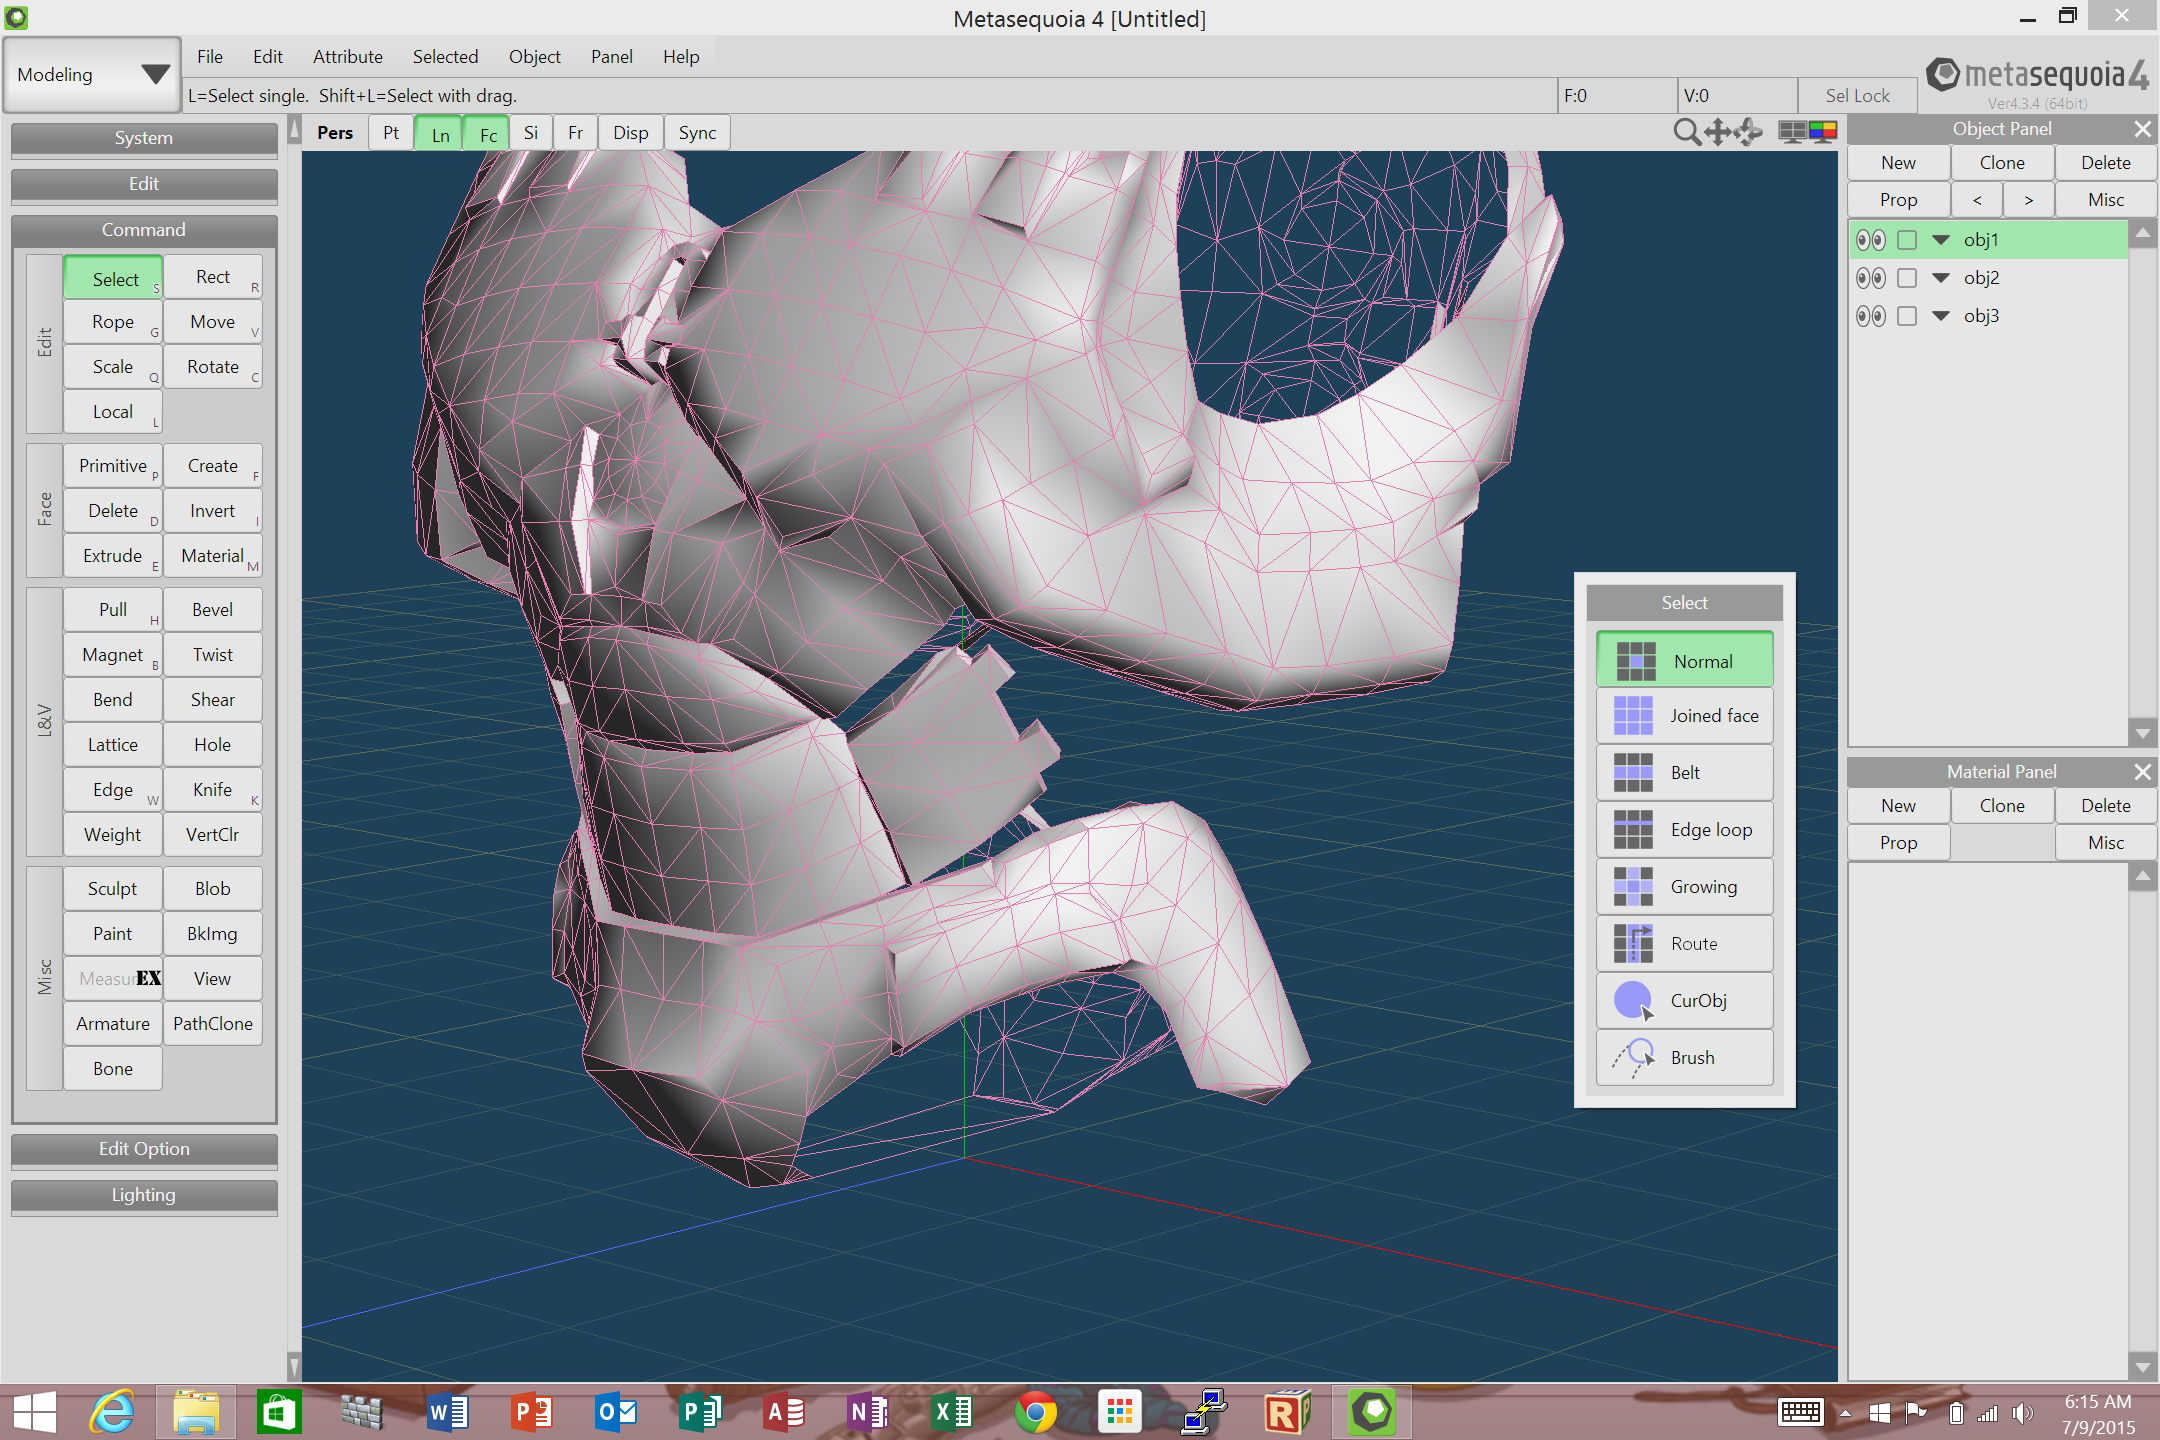The width and height of the screenshot is (2160, 1440).
Task: Open the File menu
Action: tap(210, 57)
